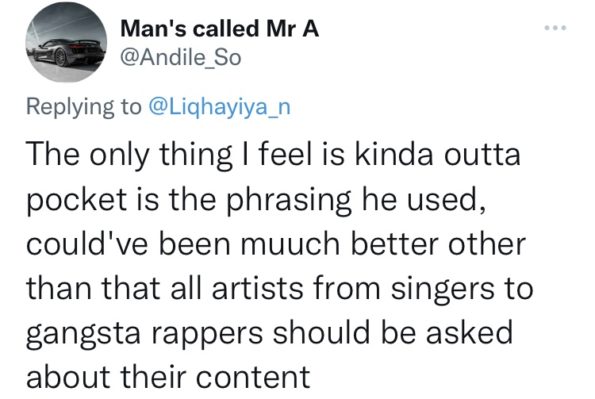The width and height of the screenshot is (595, 399).
Task: Select the word "phrasing" in the tweet
Action: (289, 200)
